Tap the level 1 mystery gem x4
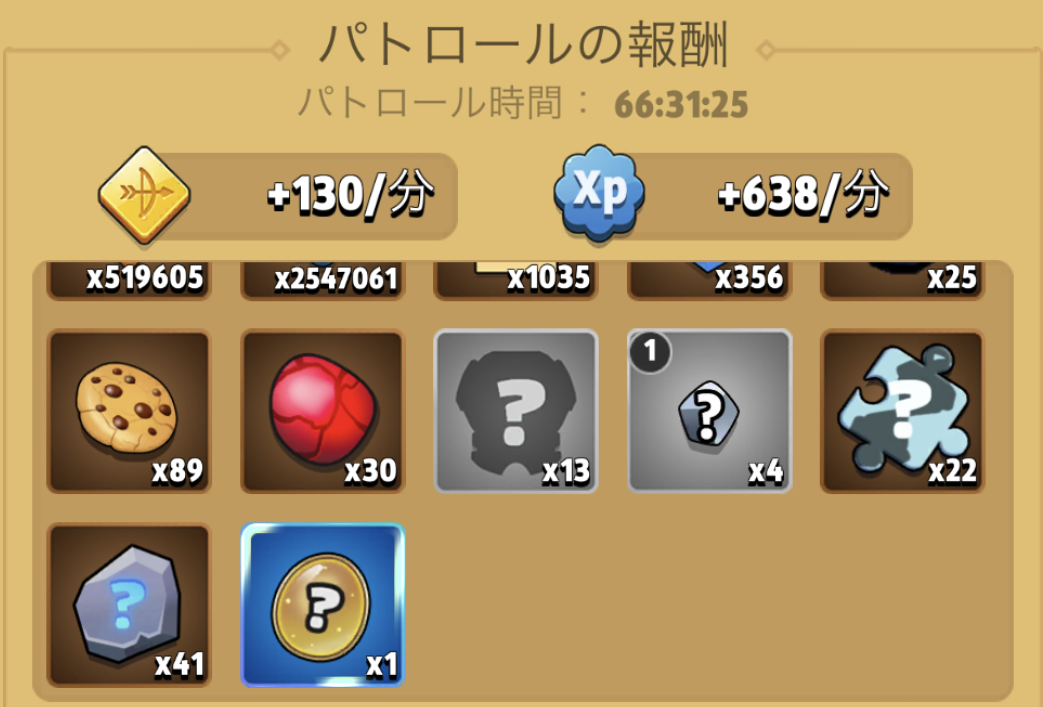This screenshot has width=1043, height=707. [709, 412]
